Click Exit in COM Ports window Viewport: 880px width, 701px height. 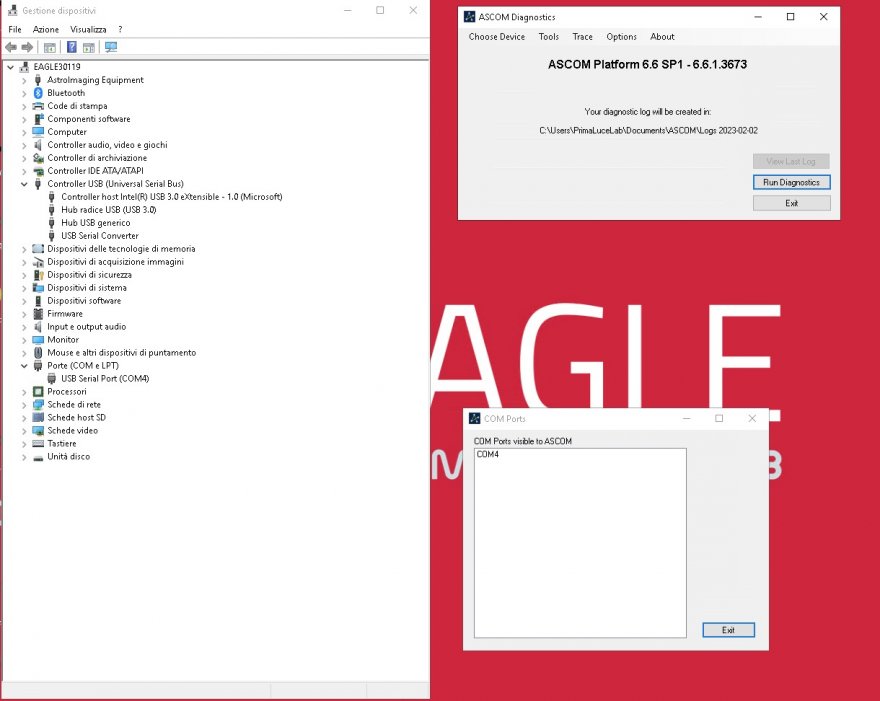(728, 630)
